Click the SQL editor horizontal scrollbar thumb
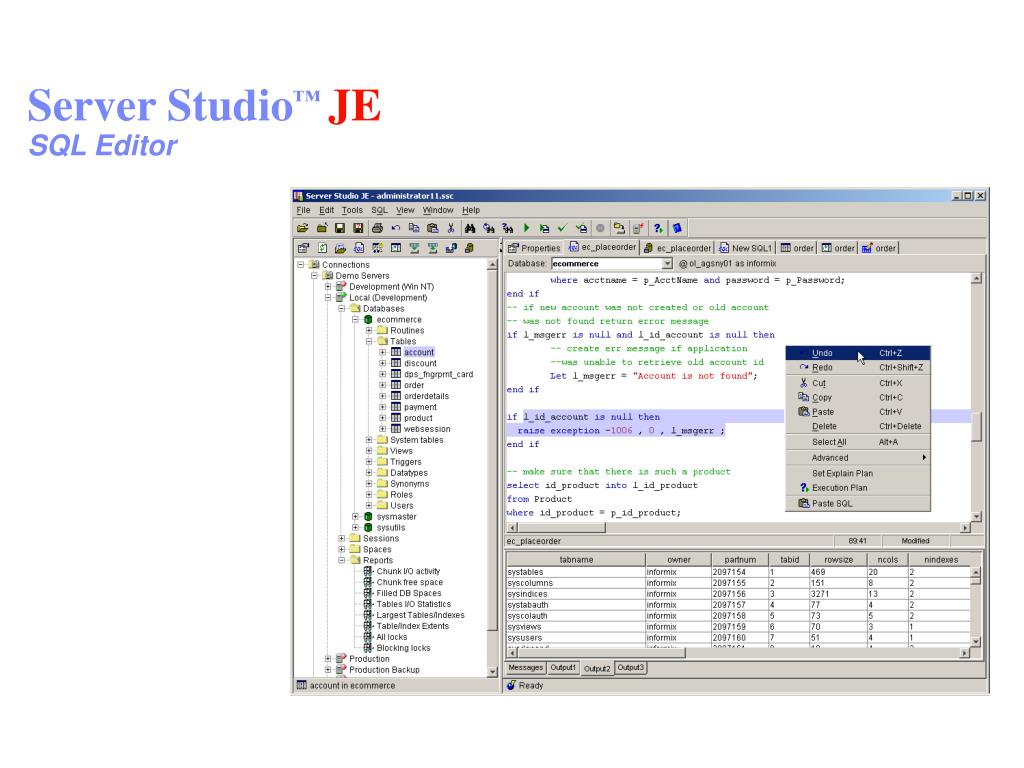Image resolution: width=1024 pixels, height=768 pixels. [562, 528]
